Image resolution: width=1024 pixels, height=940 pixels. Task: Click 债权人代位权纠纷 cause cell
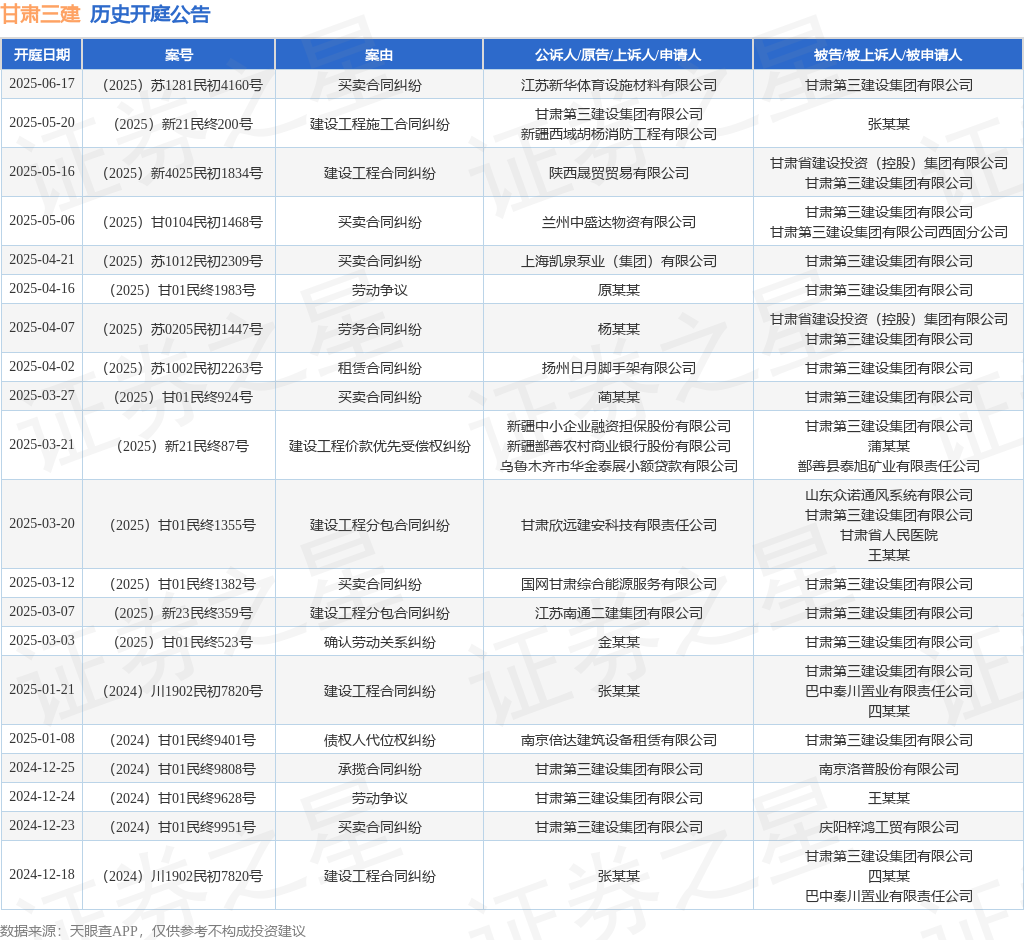click(379, 740)
